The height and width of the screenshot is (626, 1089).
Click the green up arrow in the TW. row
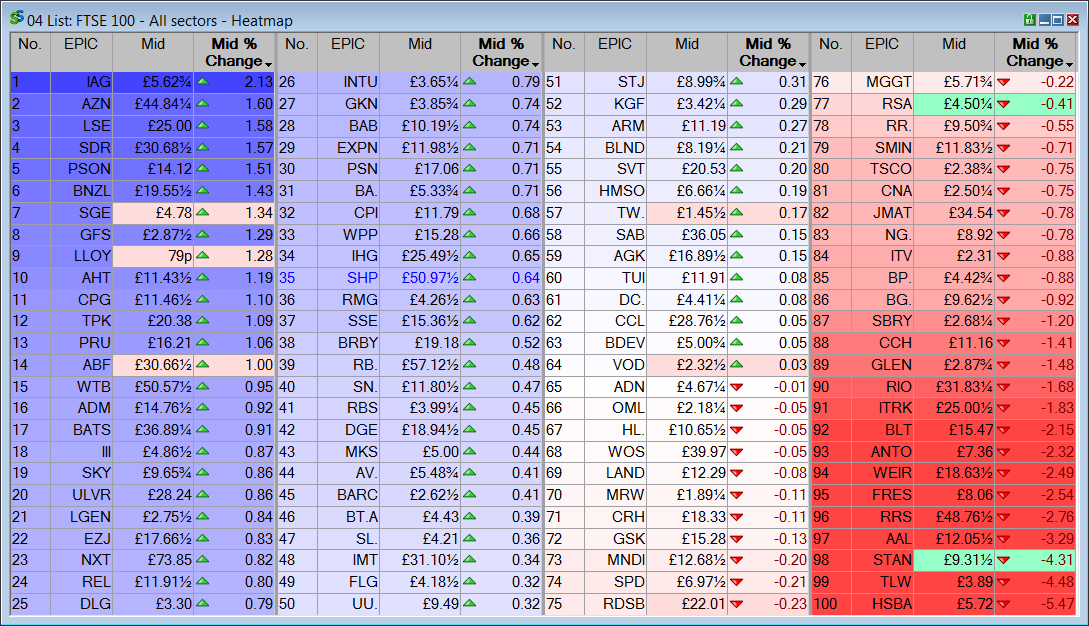tap(736, 212)
